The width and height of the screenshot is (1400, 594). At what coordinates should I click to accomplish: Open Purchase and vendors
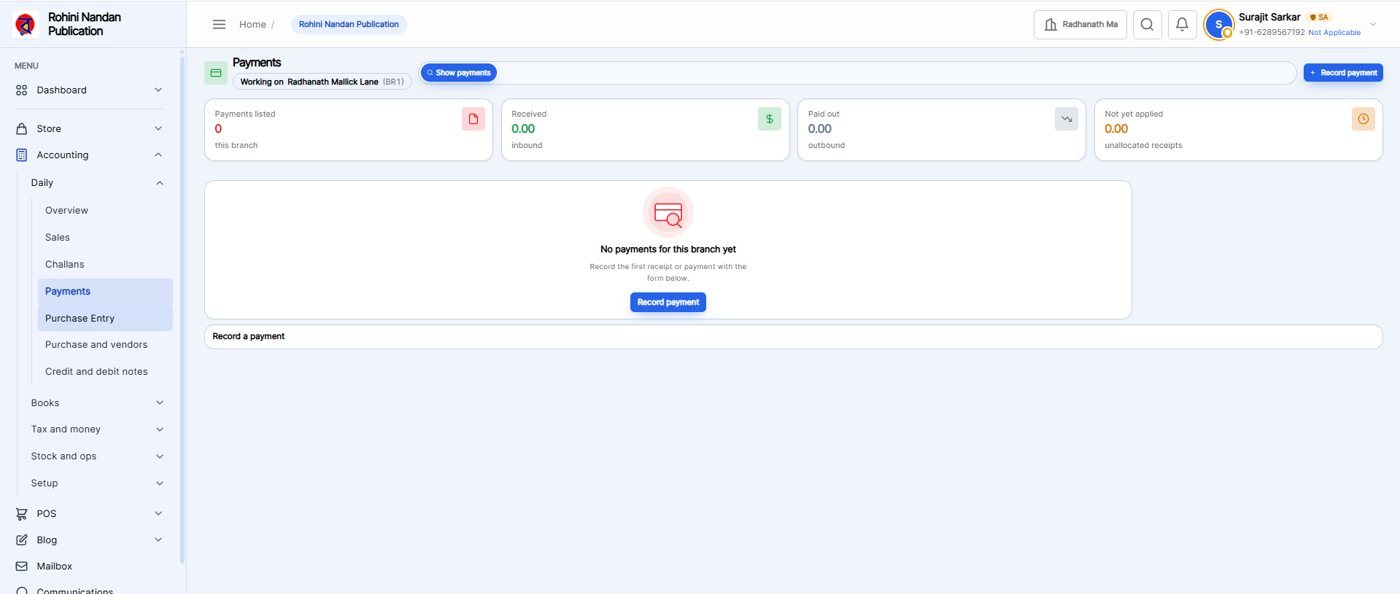coord(105,345)
